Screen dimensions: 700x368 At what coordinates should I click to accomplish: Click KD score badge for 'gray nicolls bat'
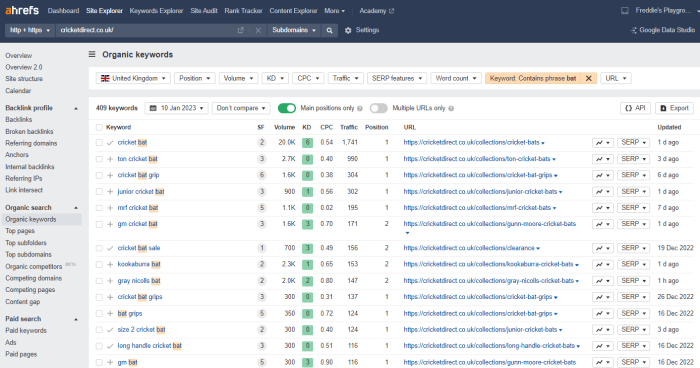307,281
